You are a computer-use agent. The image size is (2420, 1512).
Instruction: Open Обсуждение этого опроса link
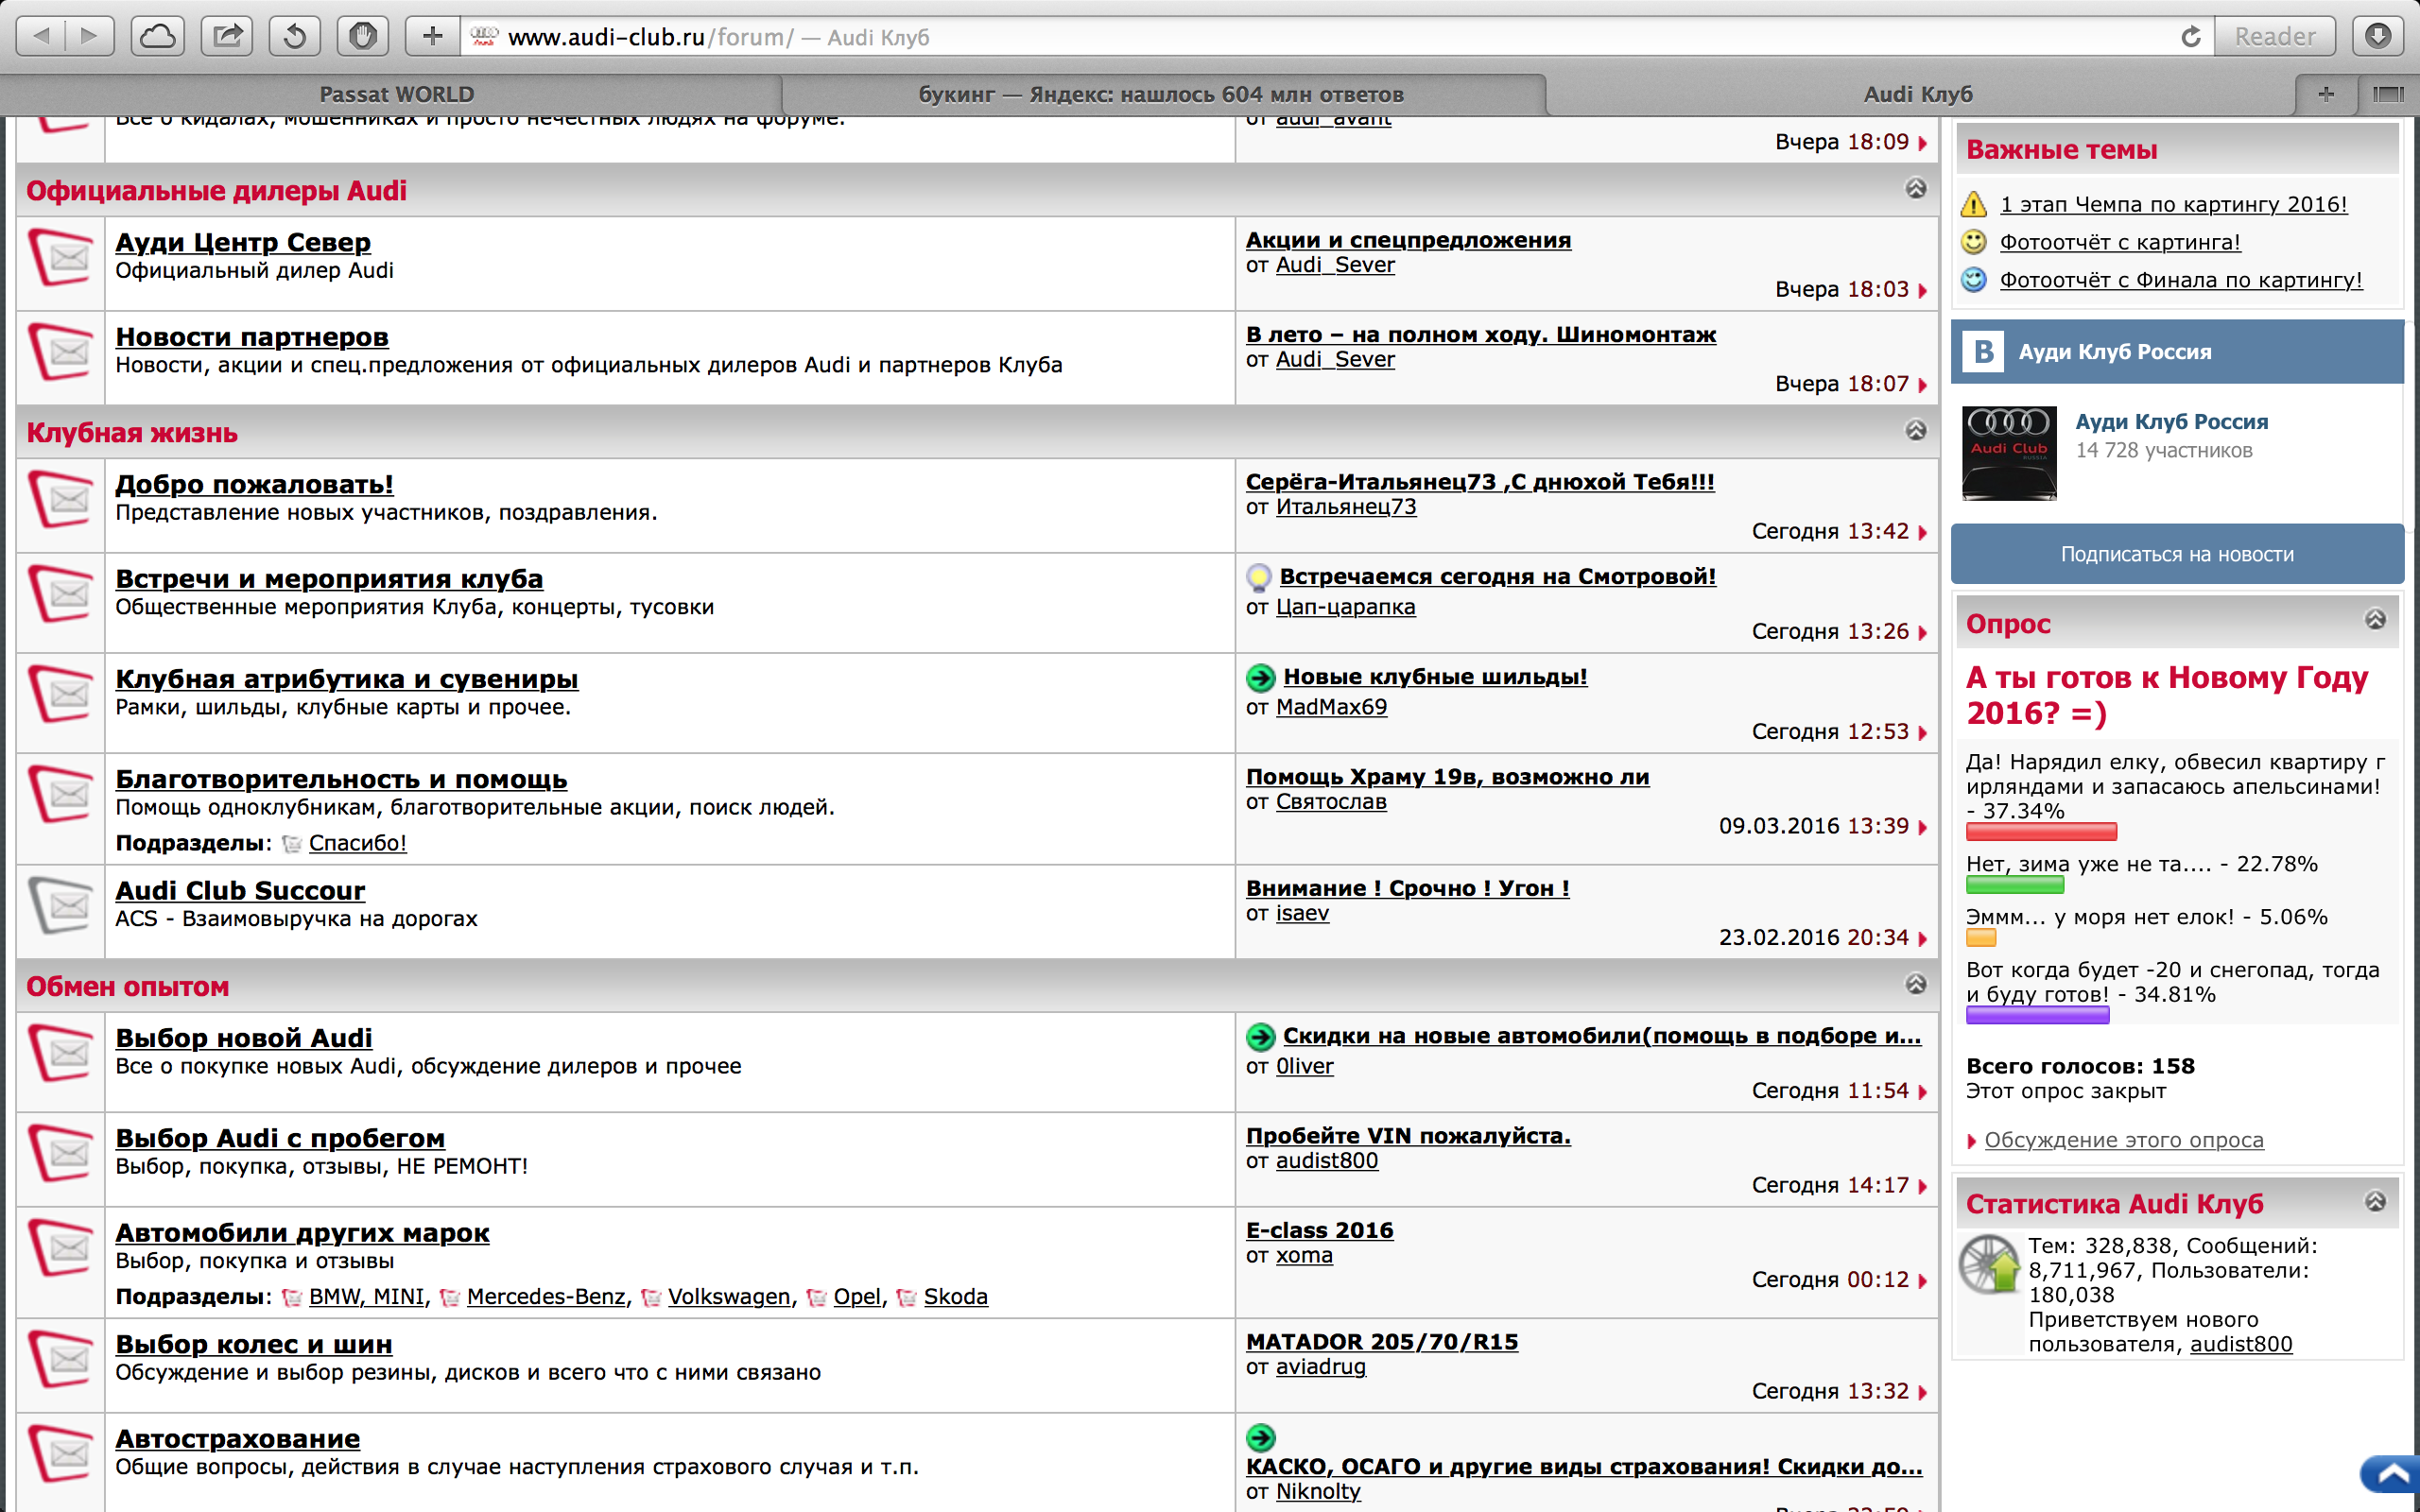(2124, 1140)
